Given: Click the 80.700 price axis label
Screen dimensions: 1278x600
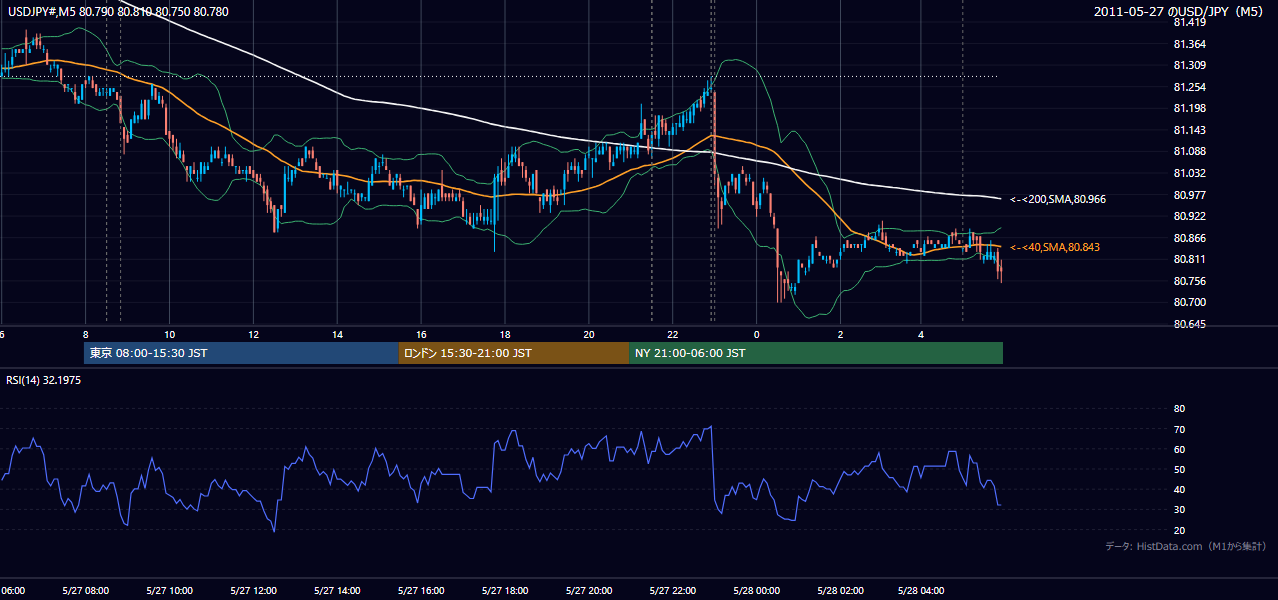Looking at the screenshot, I should point(1190,302).
